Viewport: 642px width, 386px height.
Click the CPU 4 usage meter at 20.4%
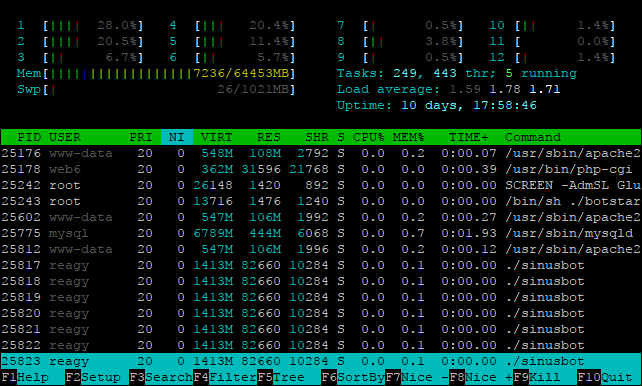(x=232, y=25)
